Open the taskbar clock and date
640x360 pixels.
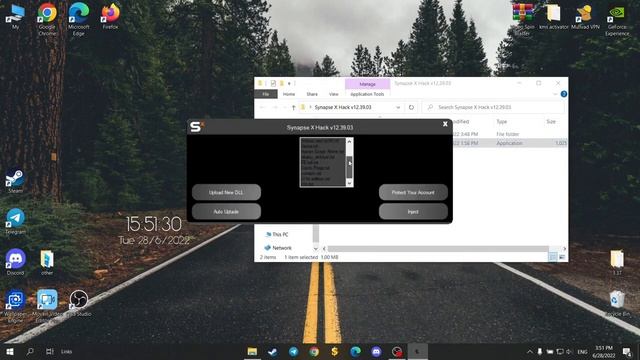pyautogui.click(x=604, y=351)
